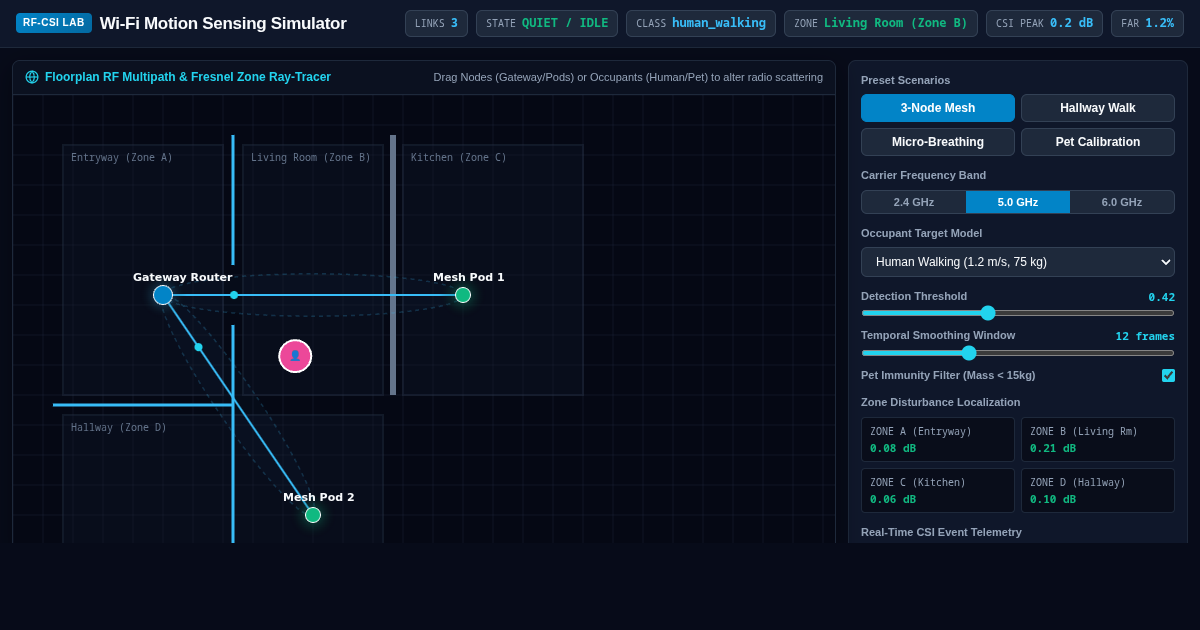
Task: Toggle the Pet Immunity Filter checkbox
Action: pyautogui.click(x=1168, y=376)
